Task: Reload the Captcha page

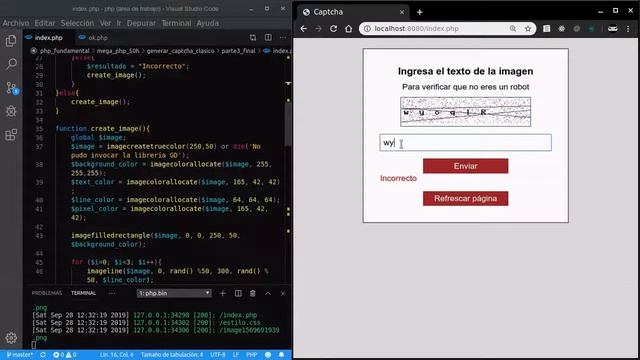Action: tap(333, 29)
